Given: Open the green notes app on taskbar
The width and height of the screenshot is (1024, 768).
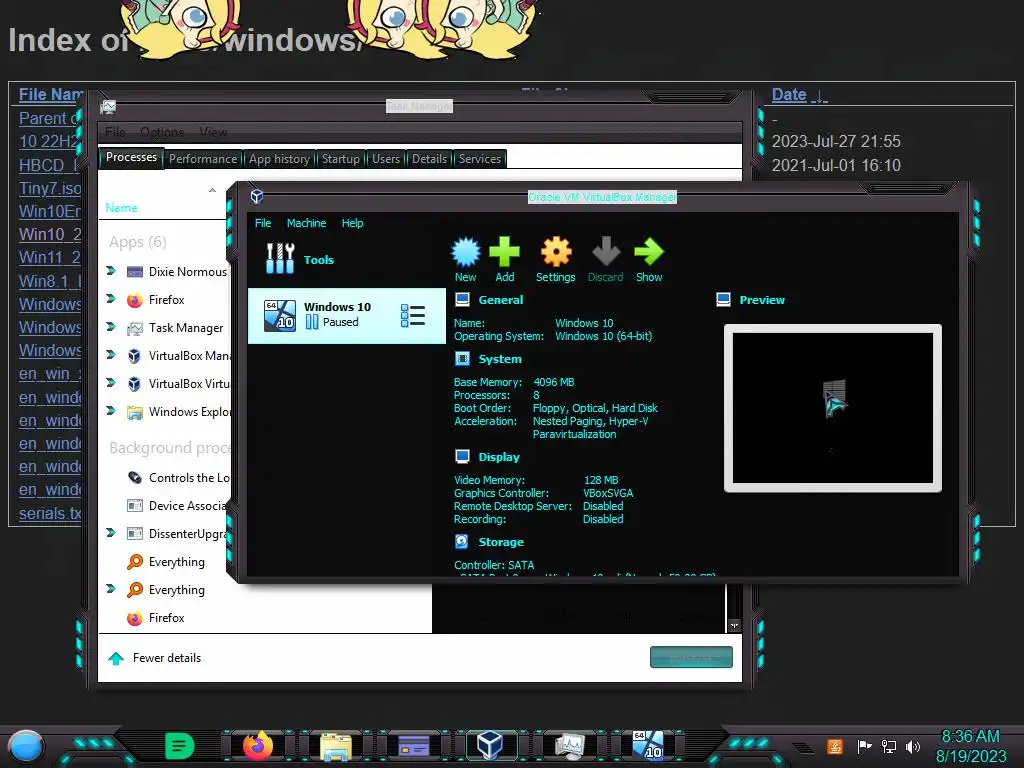Looking at the screenshot, I should point(180,746).
